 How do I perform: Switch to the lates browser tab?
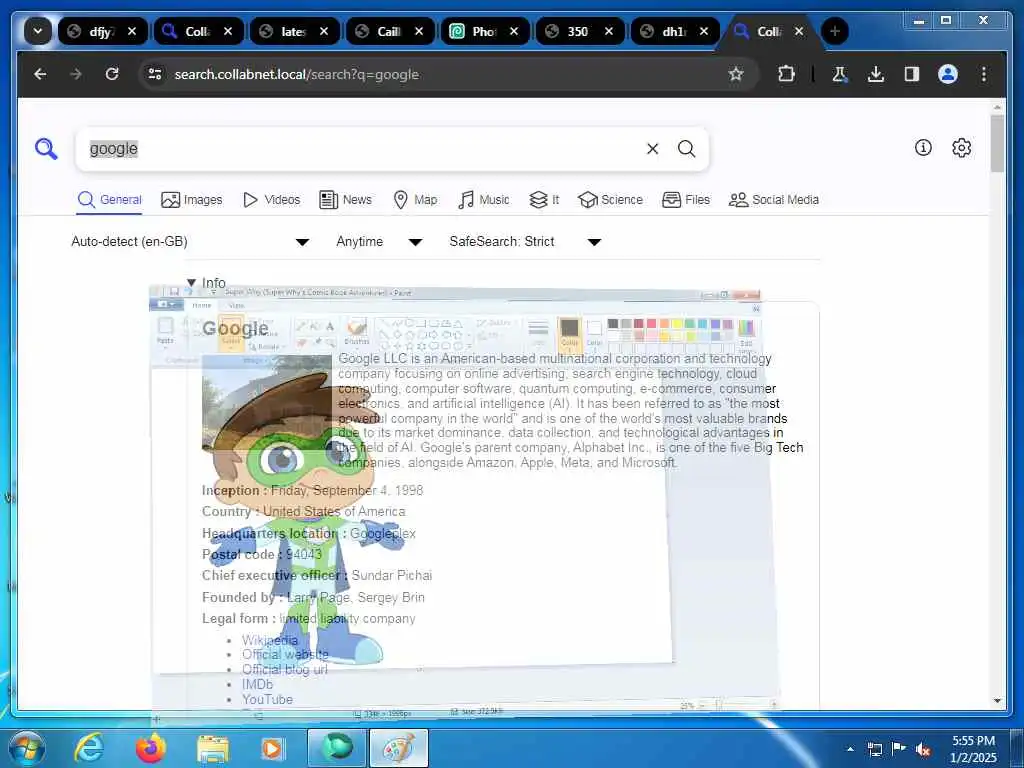point(293,31)
